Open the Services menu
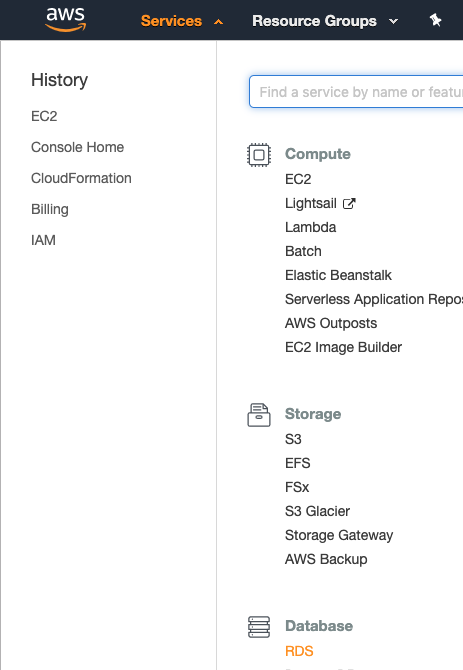 pos(171,21)
